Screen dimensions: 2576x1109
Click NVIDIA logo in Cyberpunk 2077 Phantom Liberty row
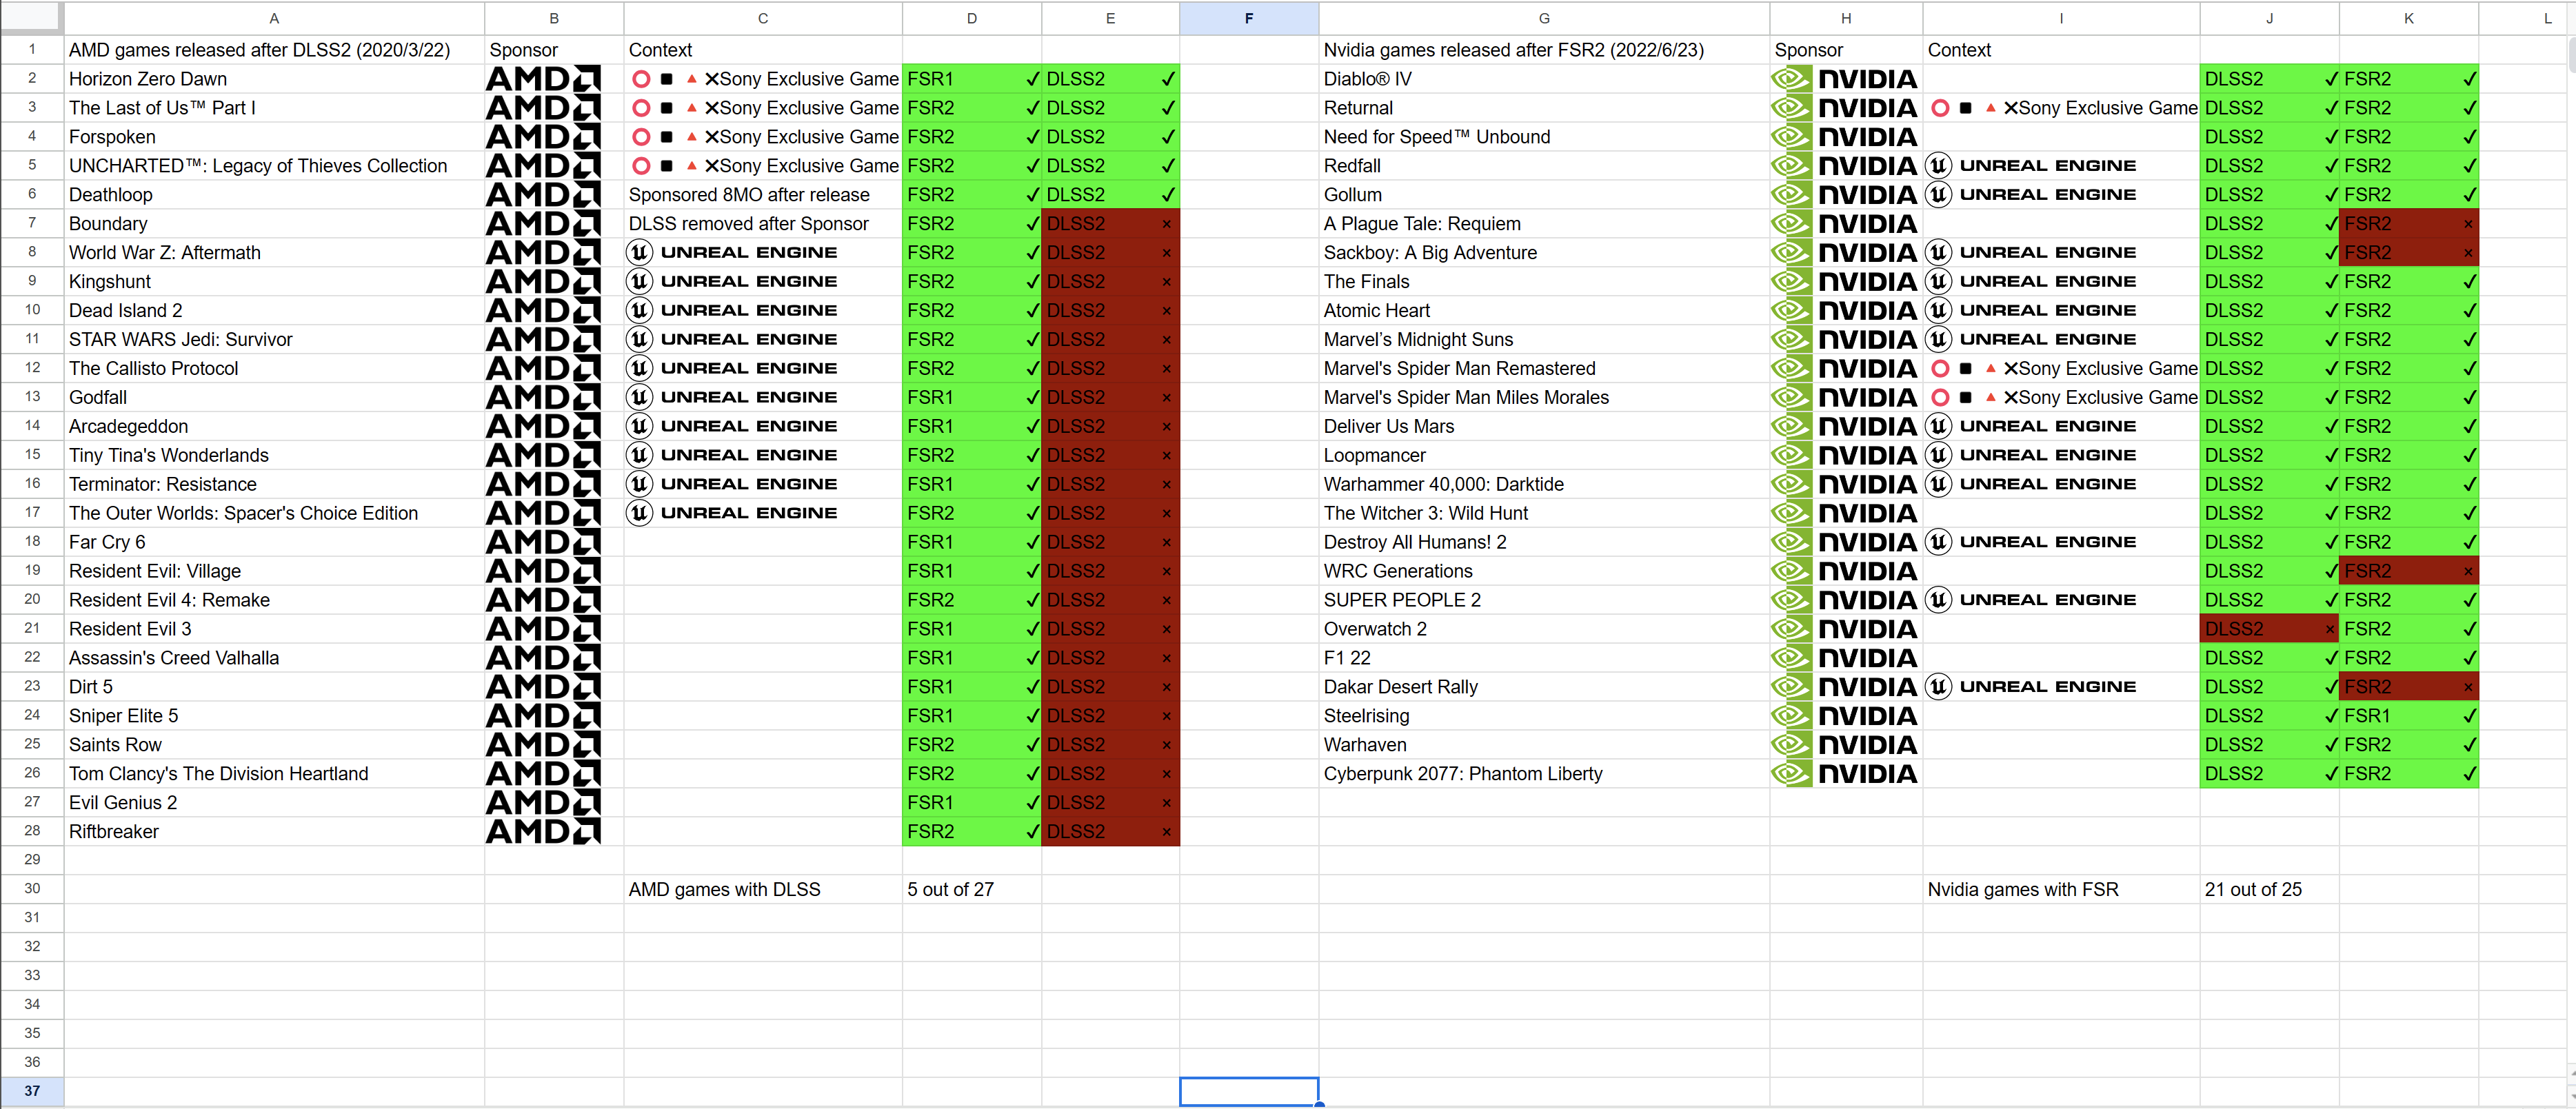[1845, 774]
